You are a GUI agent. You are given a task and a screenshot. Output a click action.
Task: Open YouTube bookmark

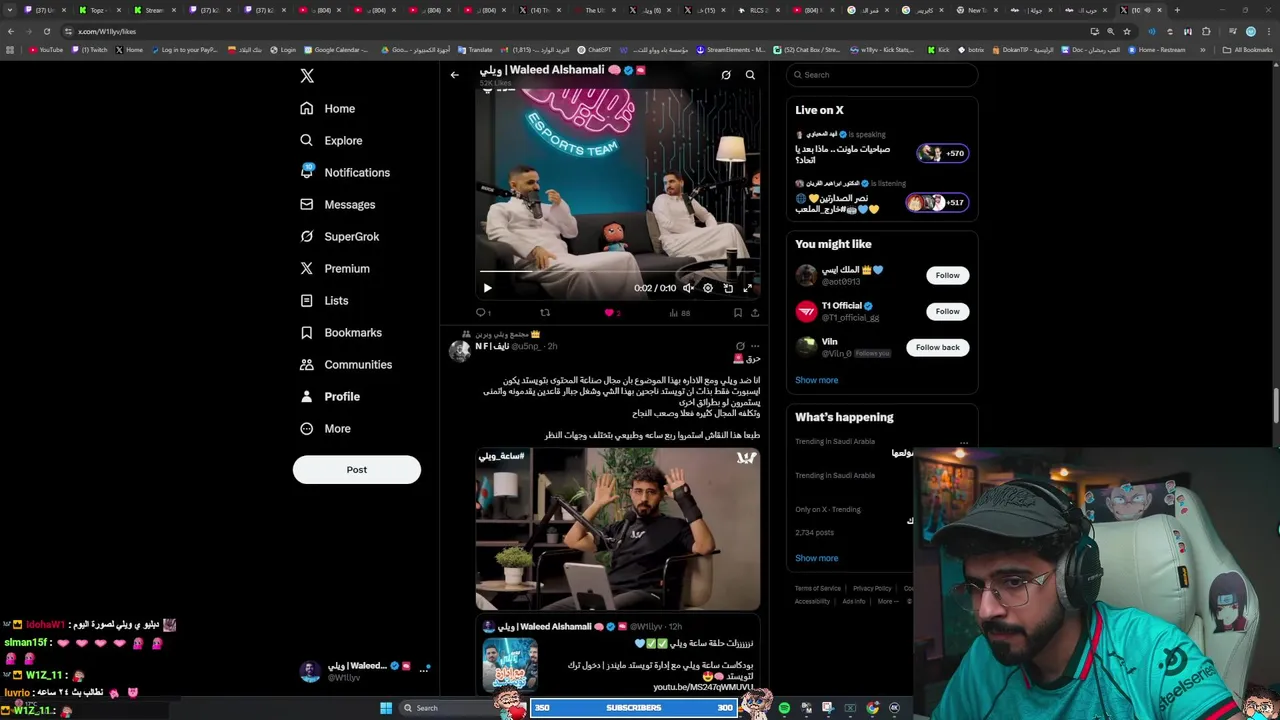pyautogui.click(x=47, y=50)
